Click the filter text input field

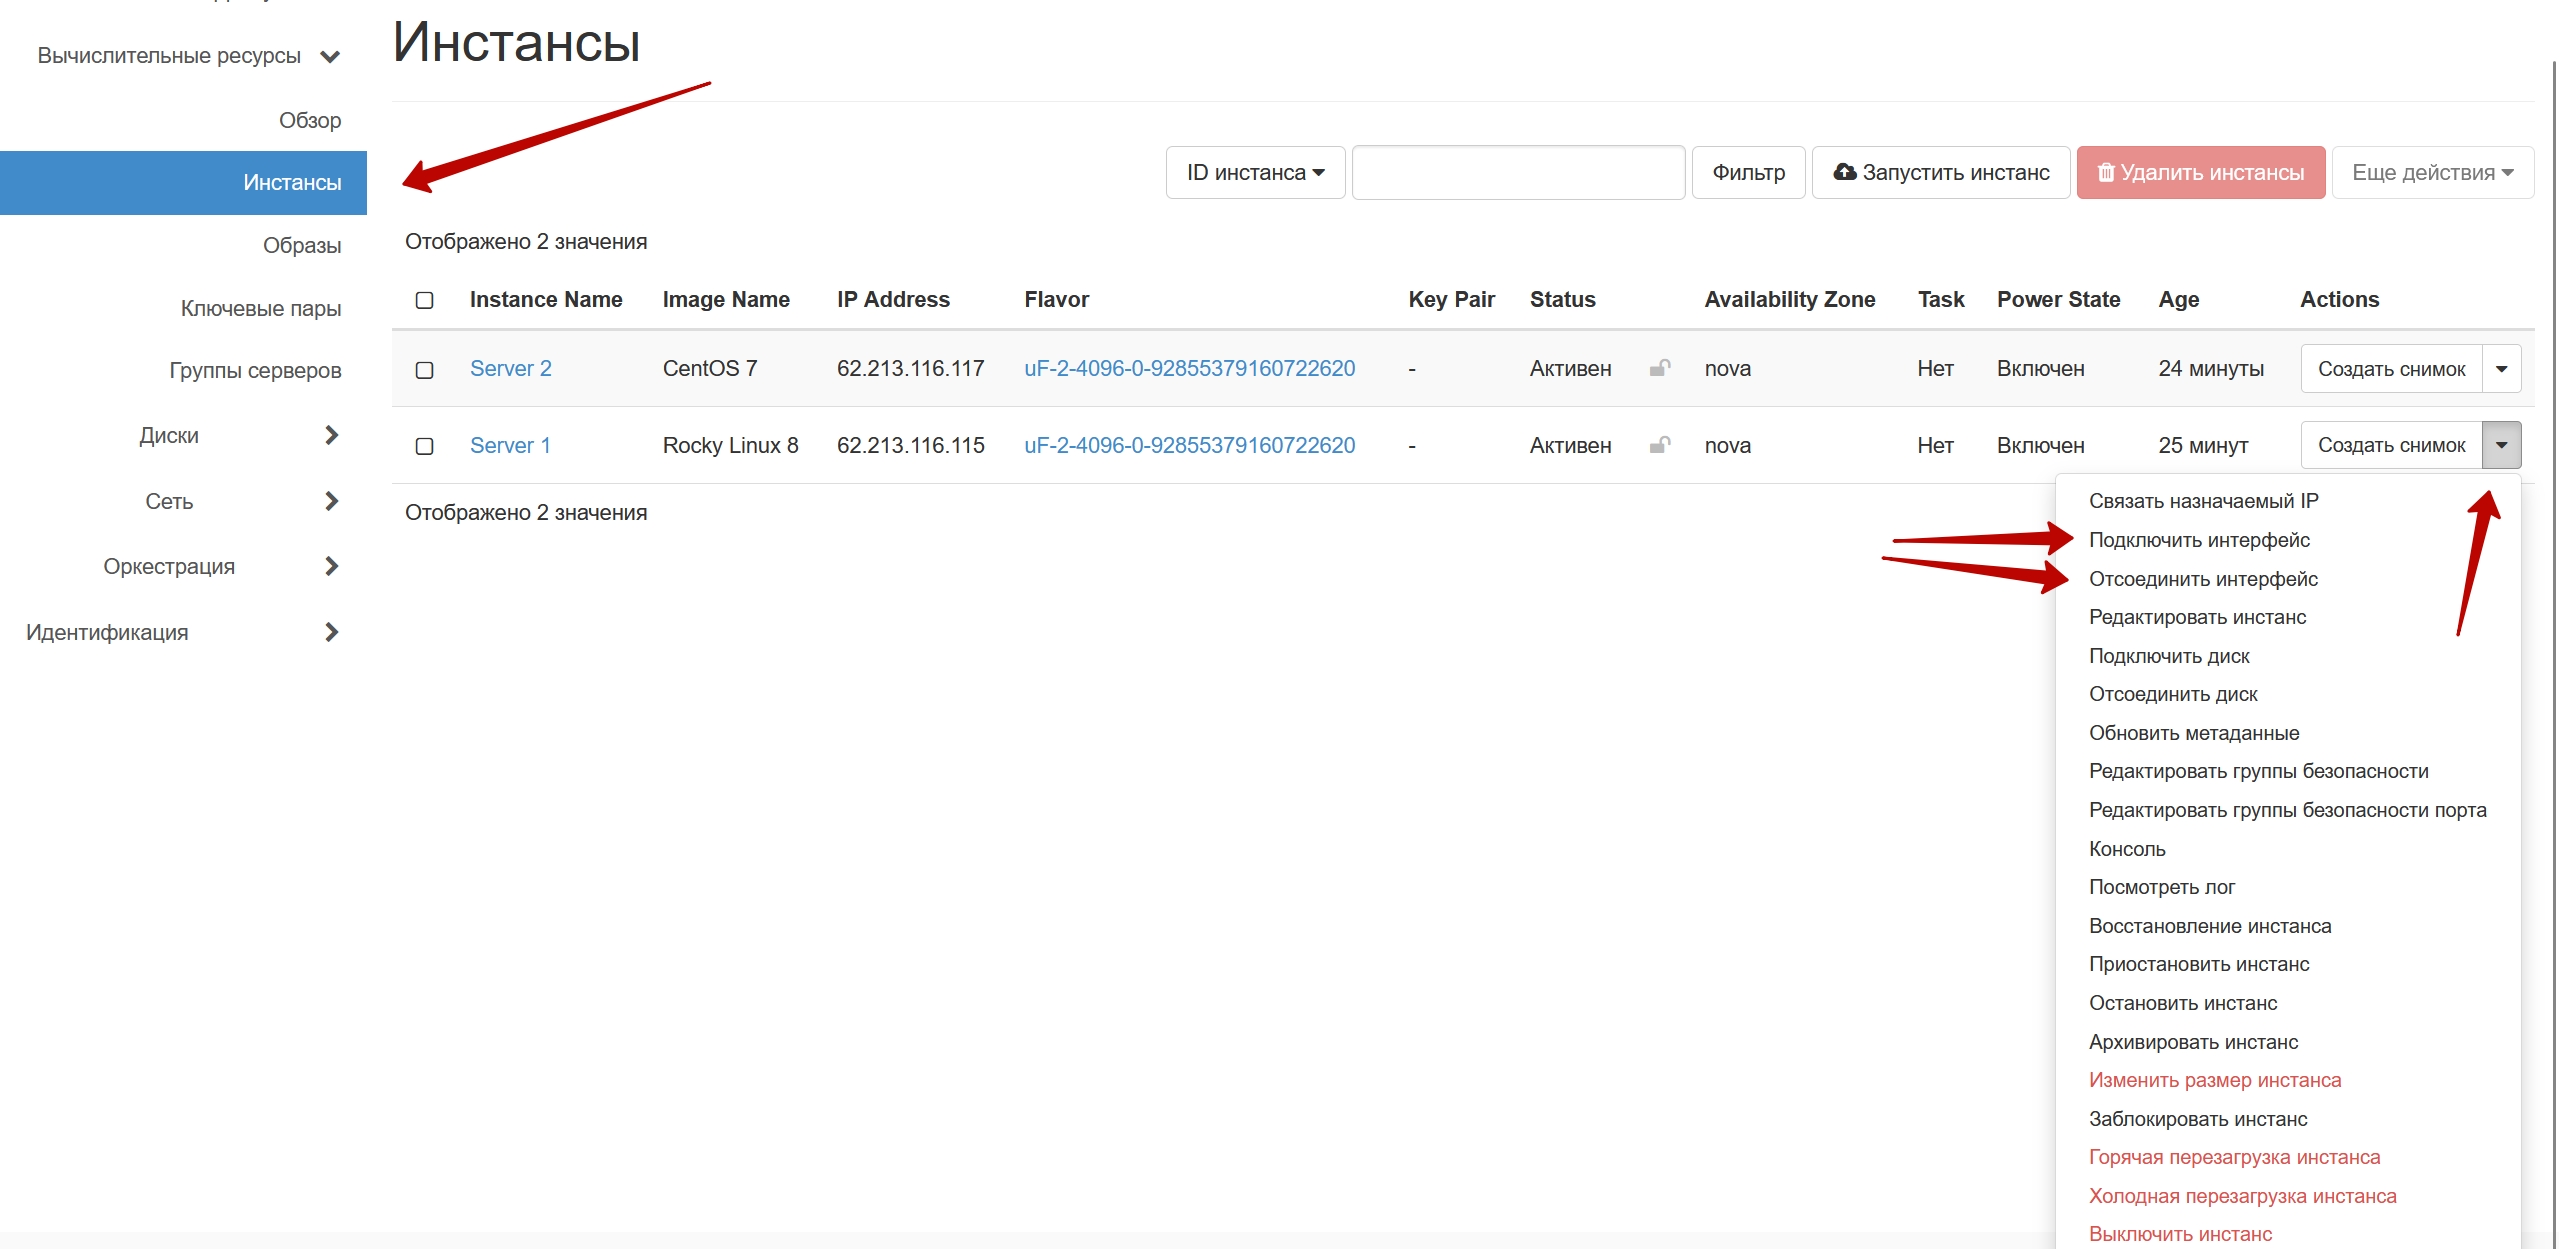point(1518,172)
